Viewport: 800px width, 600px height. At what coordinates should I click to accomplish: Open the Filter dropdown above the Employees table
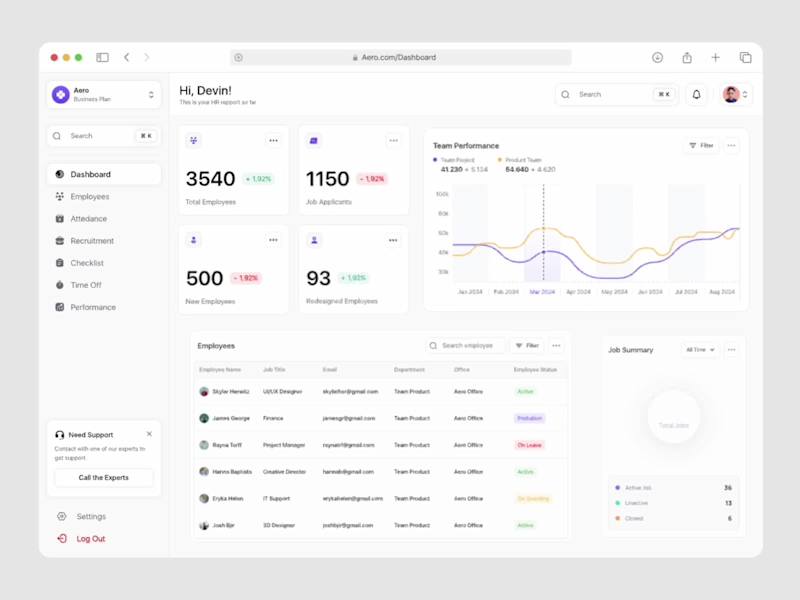click(x=527, y=345)
